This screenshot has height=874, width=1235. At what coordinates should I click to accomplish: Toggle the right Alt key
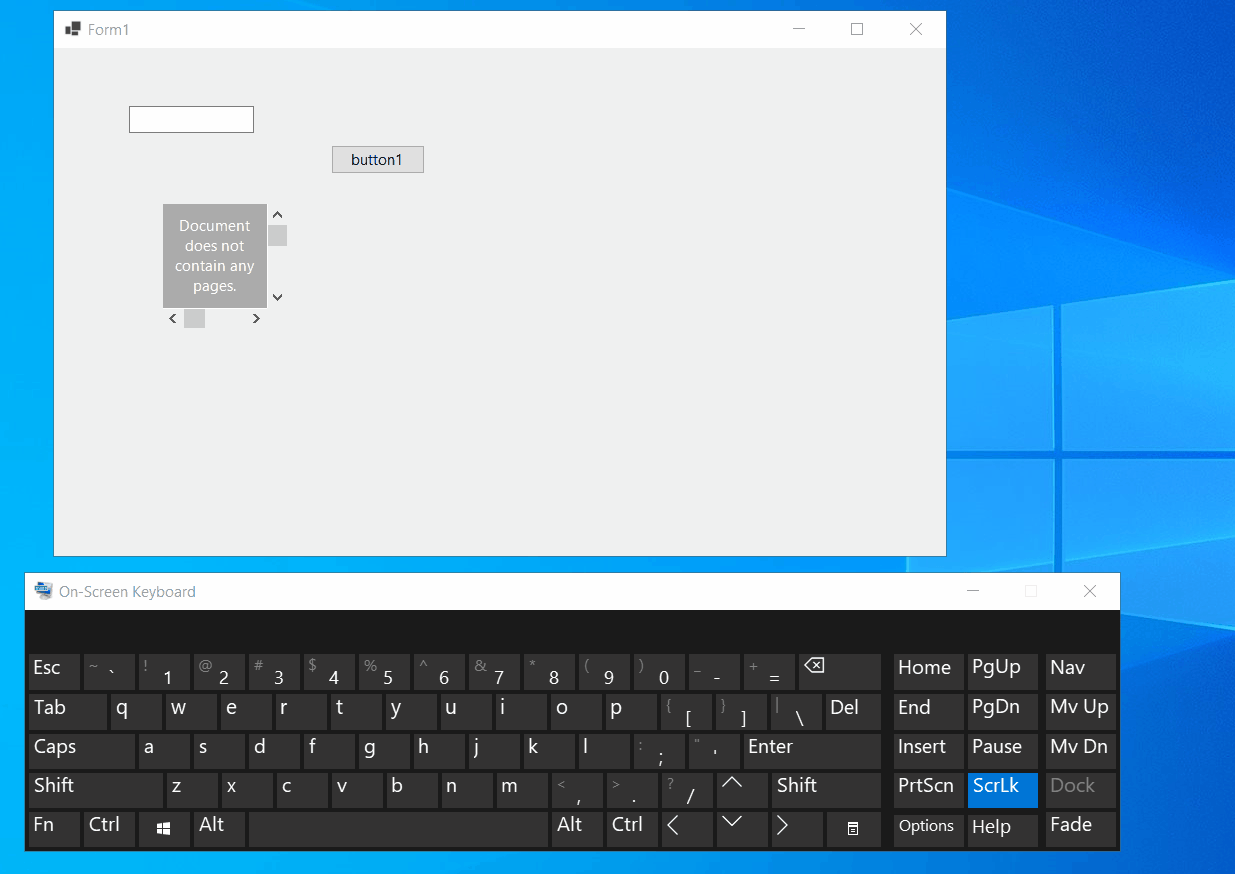[x=577, y=829]
